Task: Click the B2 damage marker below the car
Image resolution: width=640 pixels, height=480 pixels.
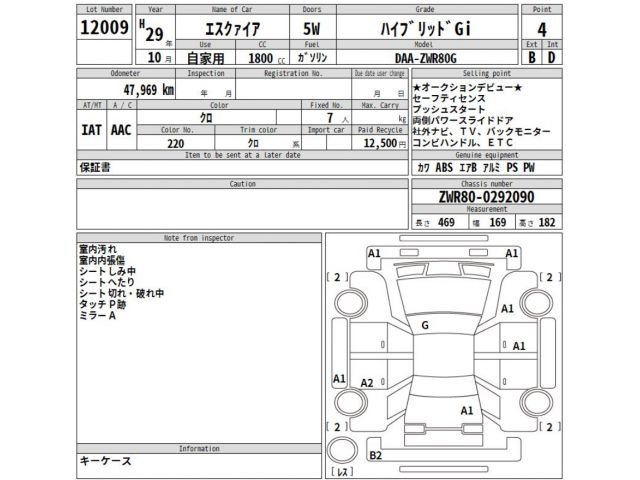Action: click(x=375, y=456)
